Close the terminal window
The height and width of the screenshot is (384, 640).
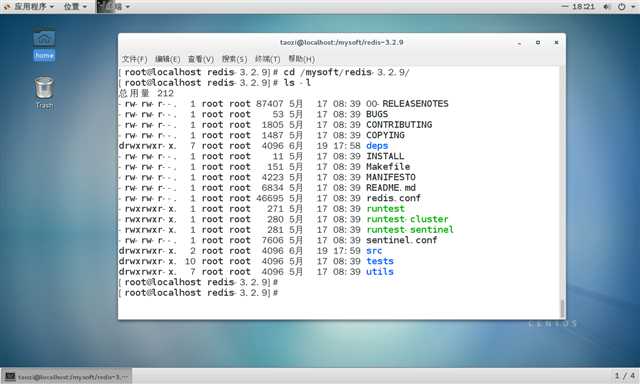coord(556,42)
